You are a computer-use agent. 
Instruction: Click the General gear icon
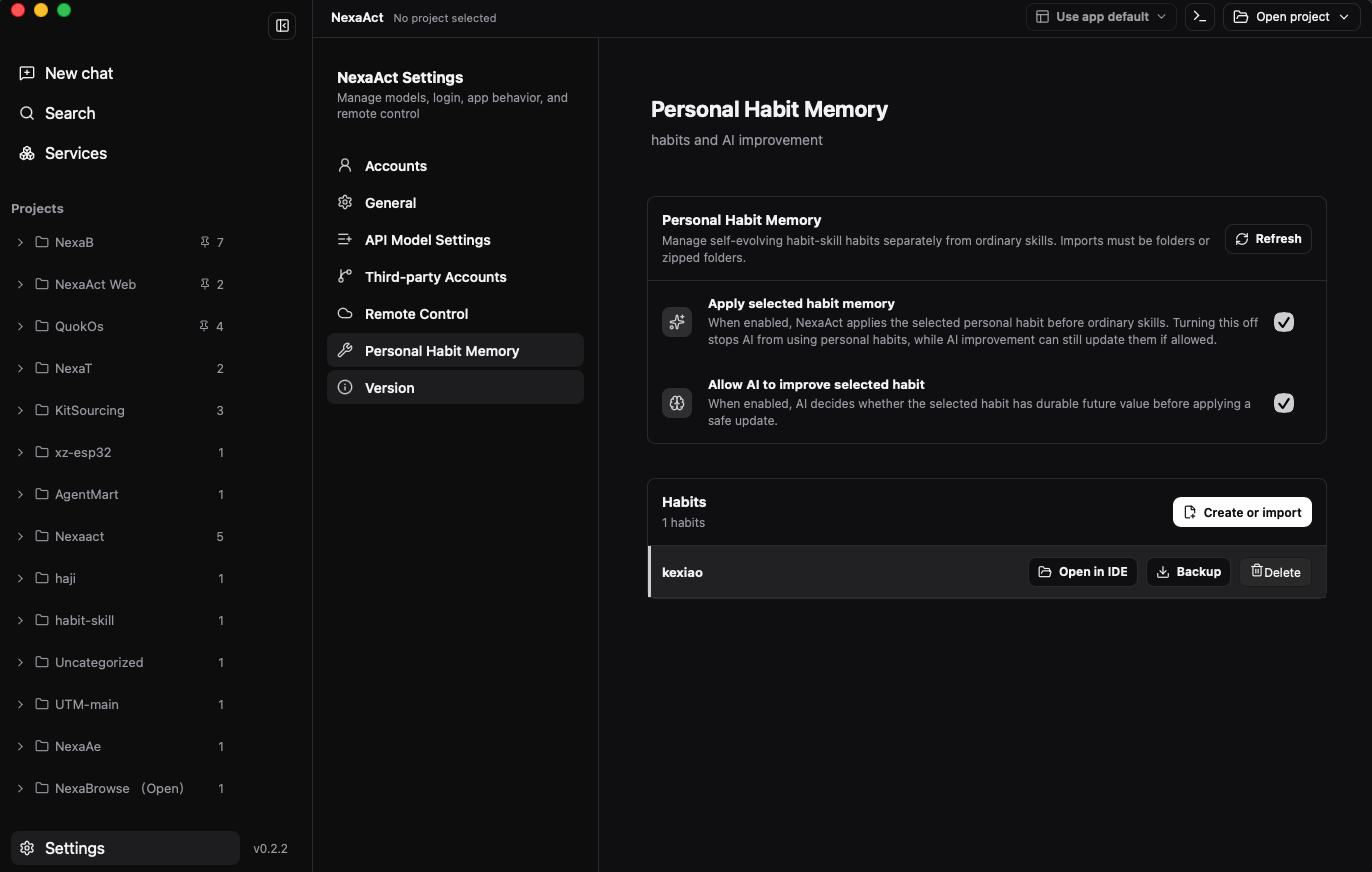345,203
